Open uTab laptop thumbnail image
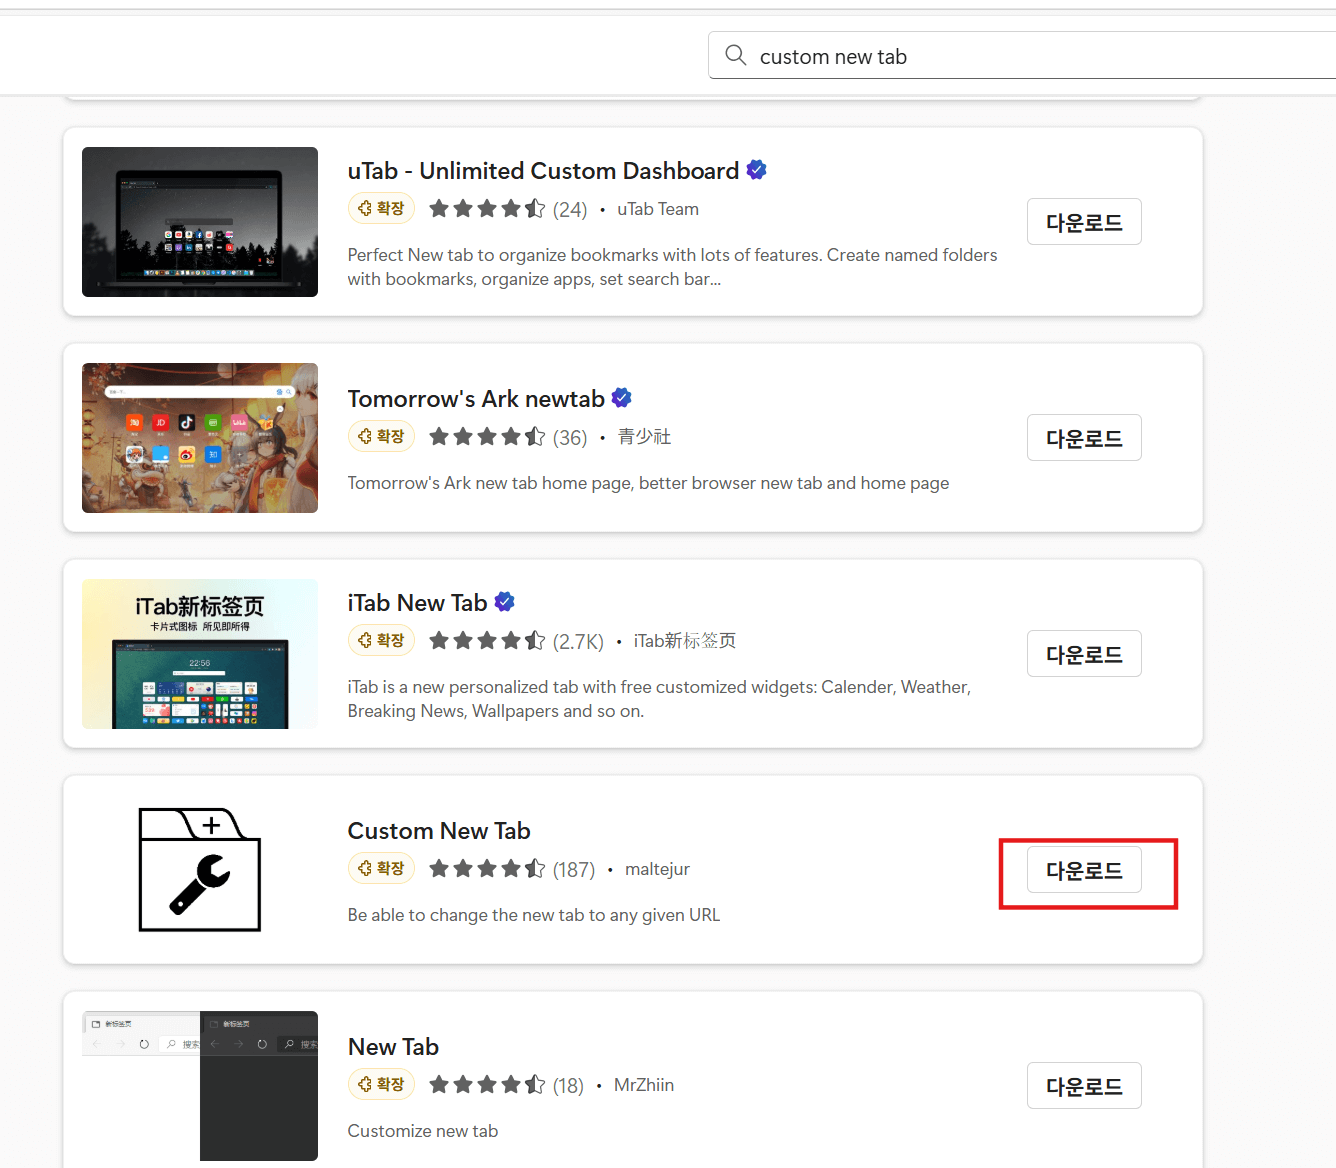Screen dimensions: 1336x1168 coord(200,222)
